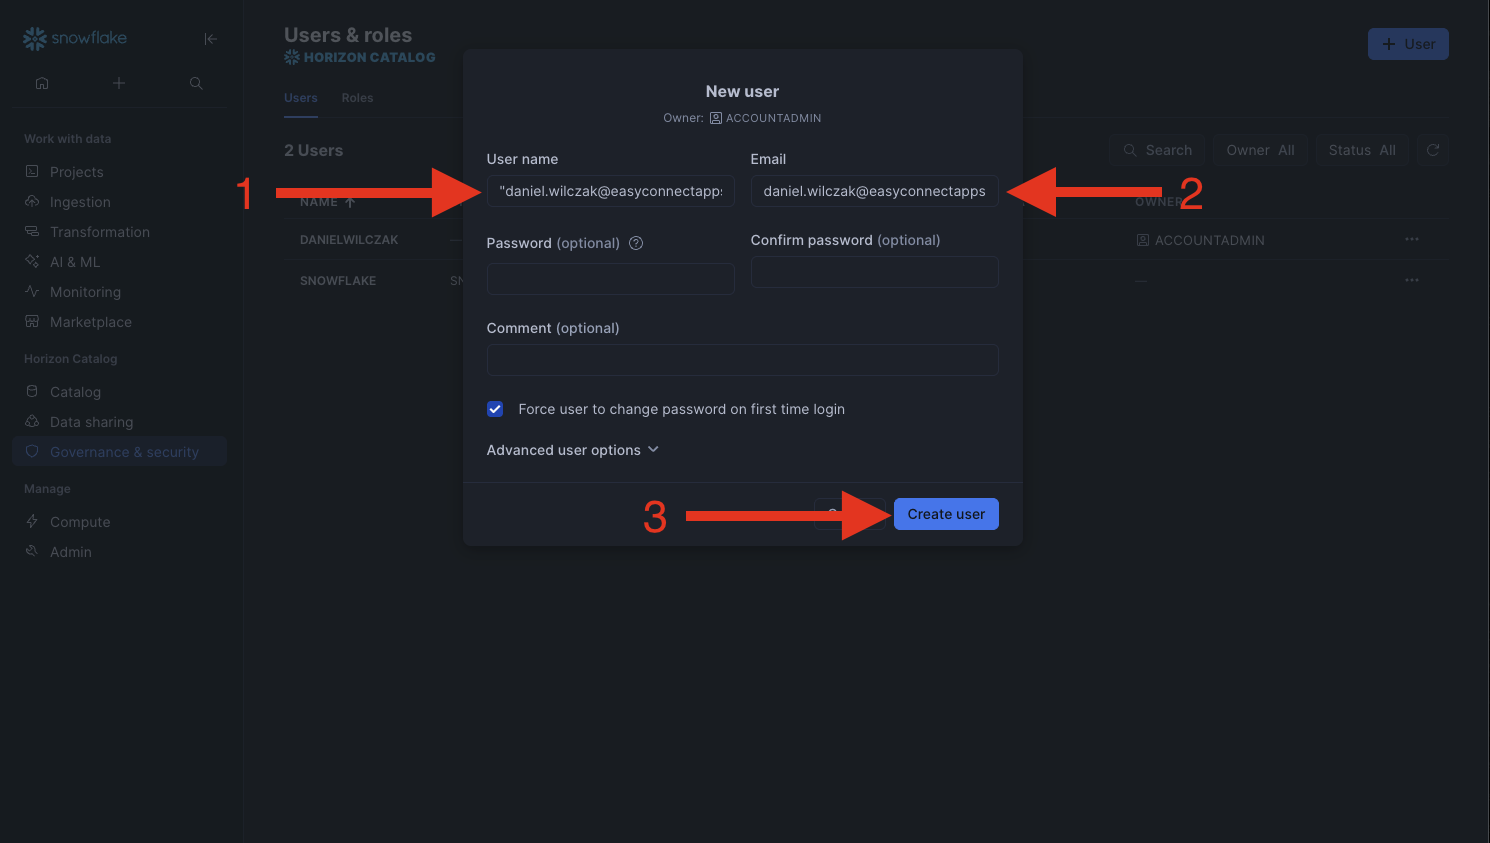Viewport: 1490px width, 843px height.
Task: Open Governance & security in the sidebar
Action: (x=124, y=452)
